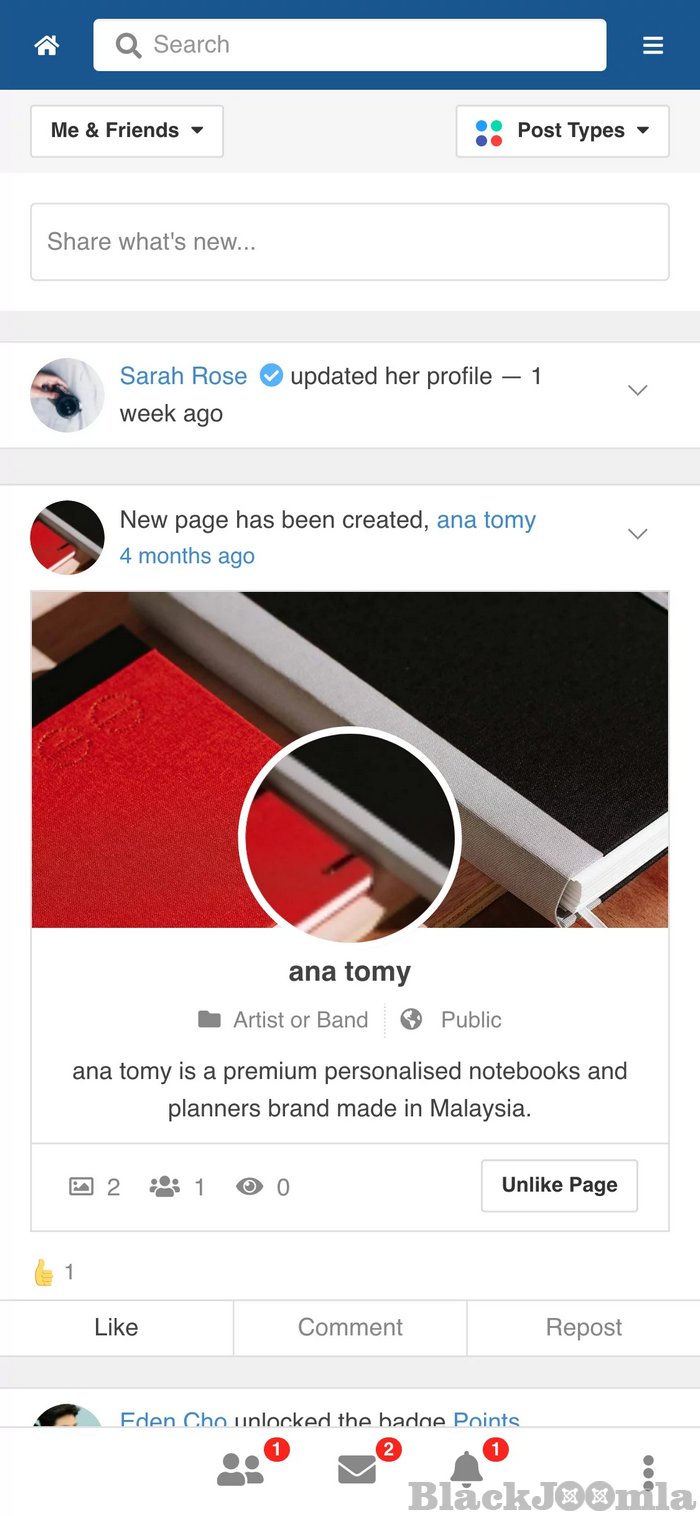The image size is (700, 1516).
Task: Click the Unlike Page button
Action: 559,1185
